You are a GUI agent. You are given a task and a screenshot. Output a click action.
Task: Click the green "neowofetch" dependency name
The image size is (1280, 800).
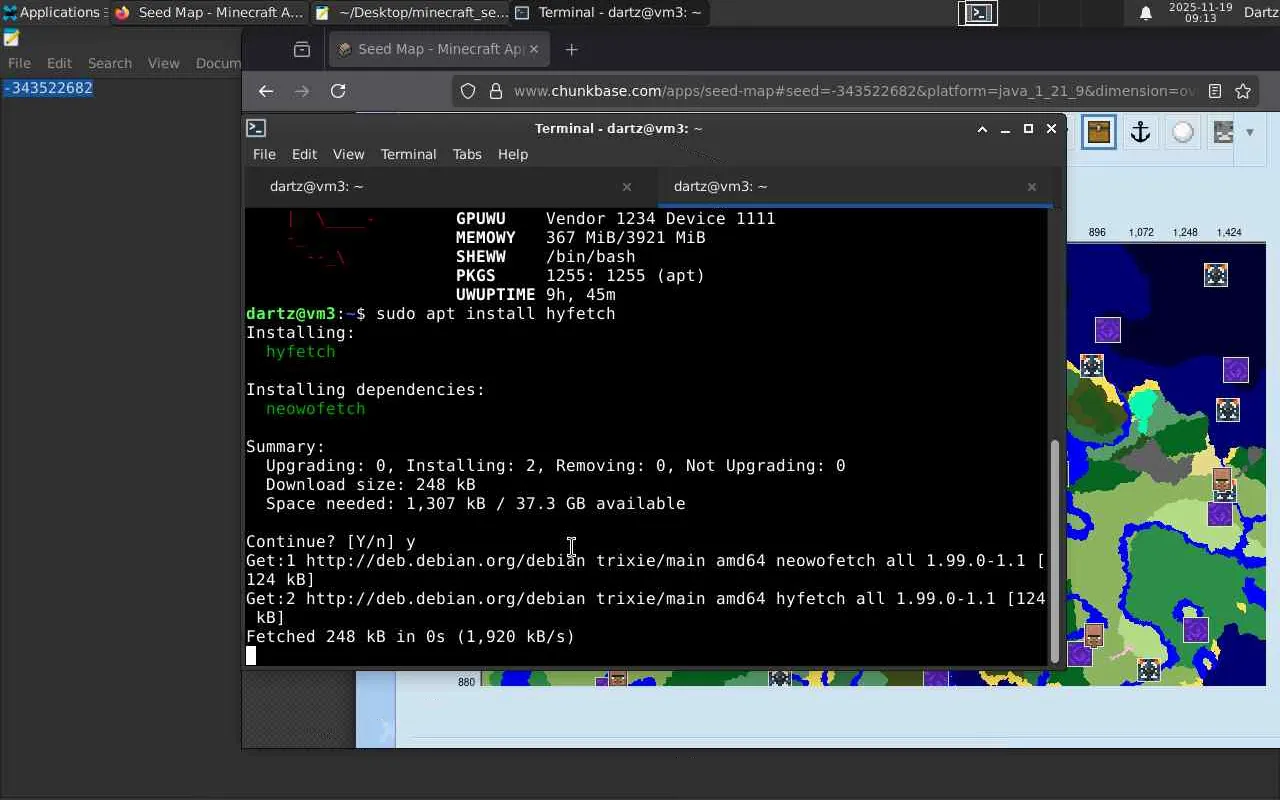(x=315, y=409)
